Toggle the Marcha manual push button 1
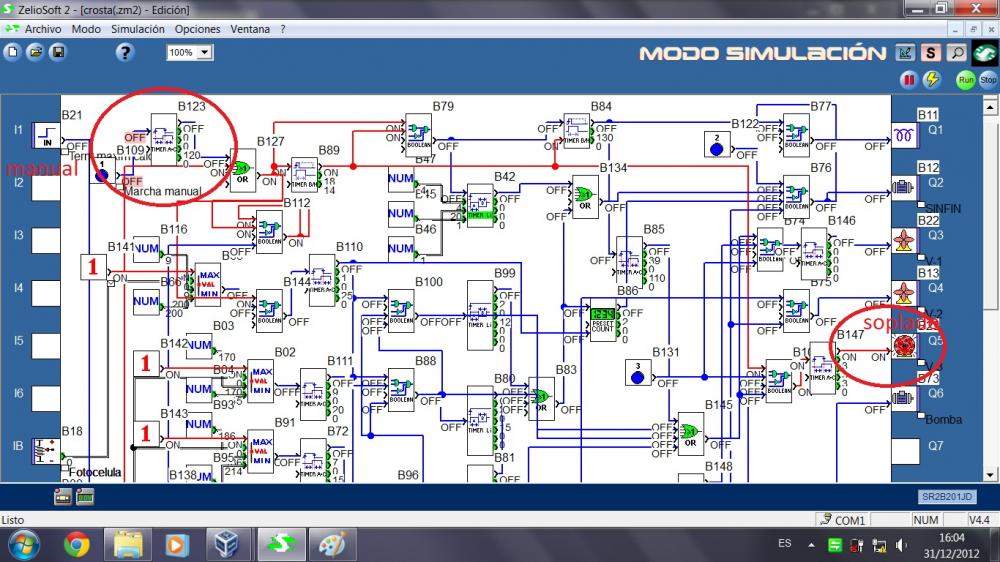 pos(102,173)
